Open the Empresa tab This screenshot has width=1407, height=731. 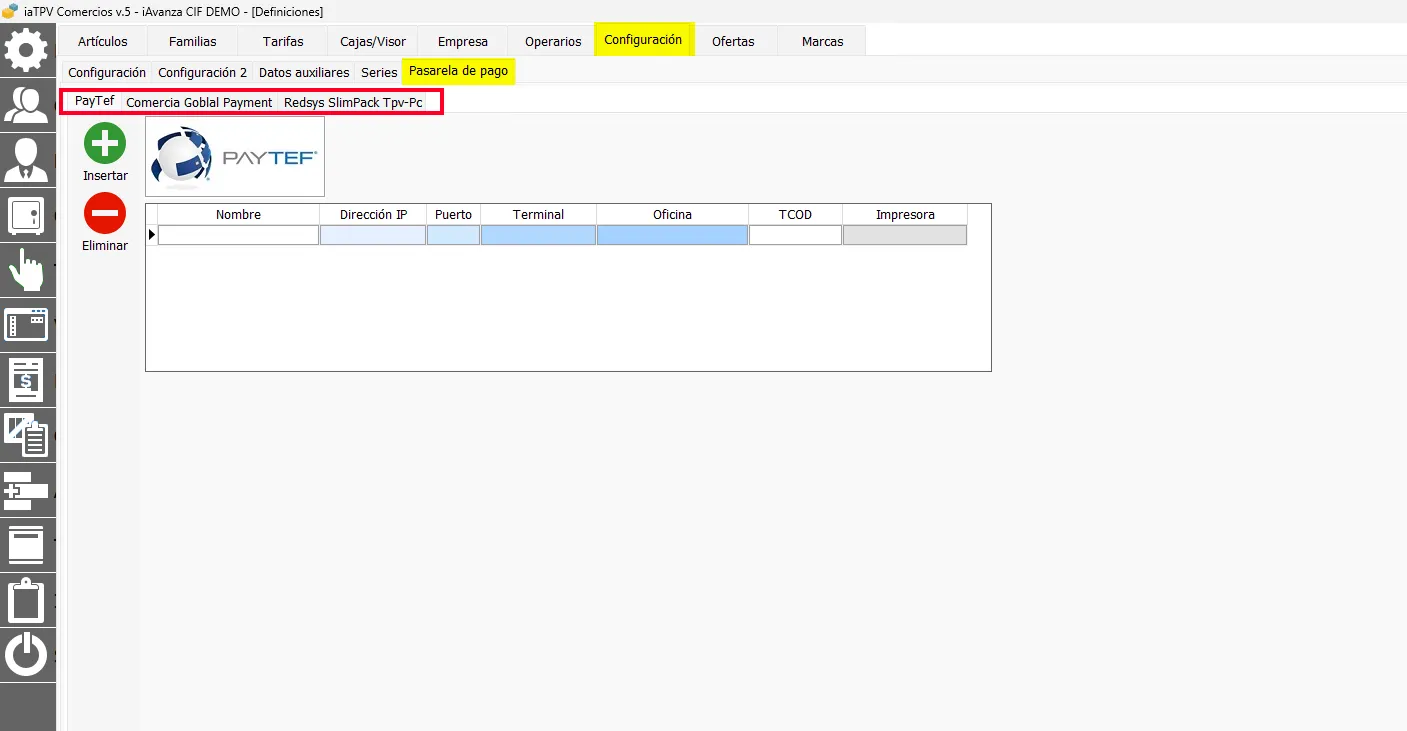[463, 41]
